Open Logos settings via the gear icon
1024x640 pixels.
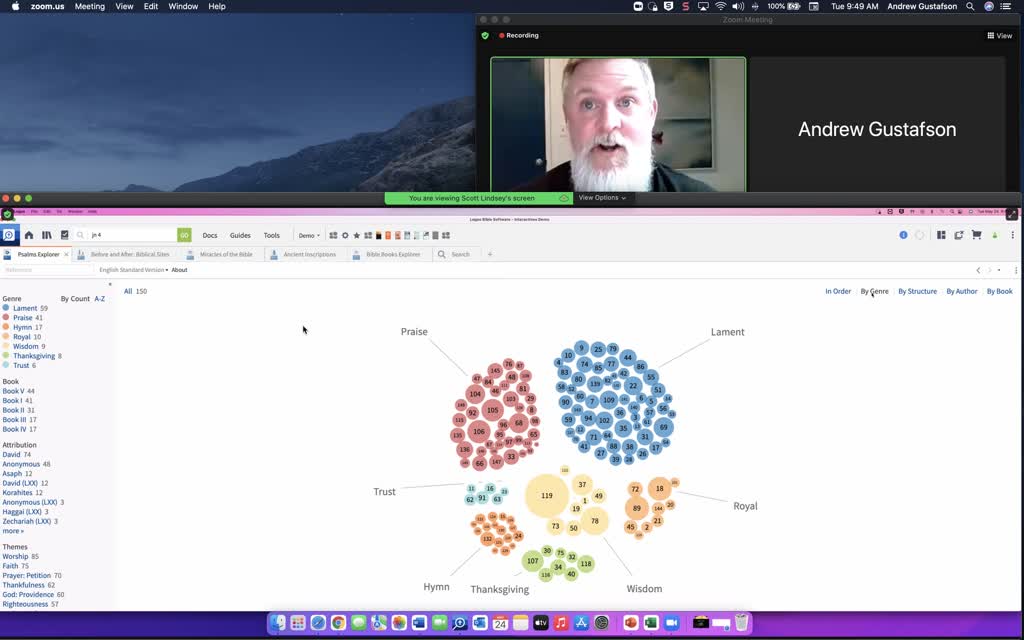click(x=345, y=235)
